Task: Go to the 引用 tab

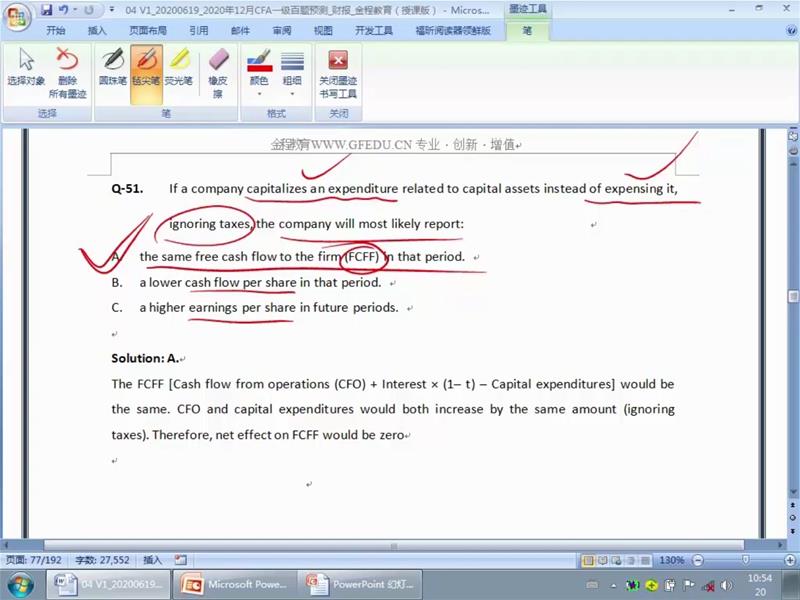Action: click(x=198, y=31)
